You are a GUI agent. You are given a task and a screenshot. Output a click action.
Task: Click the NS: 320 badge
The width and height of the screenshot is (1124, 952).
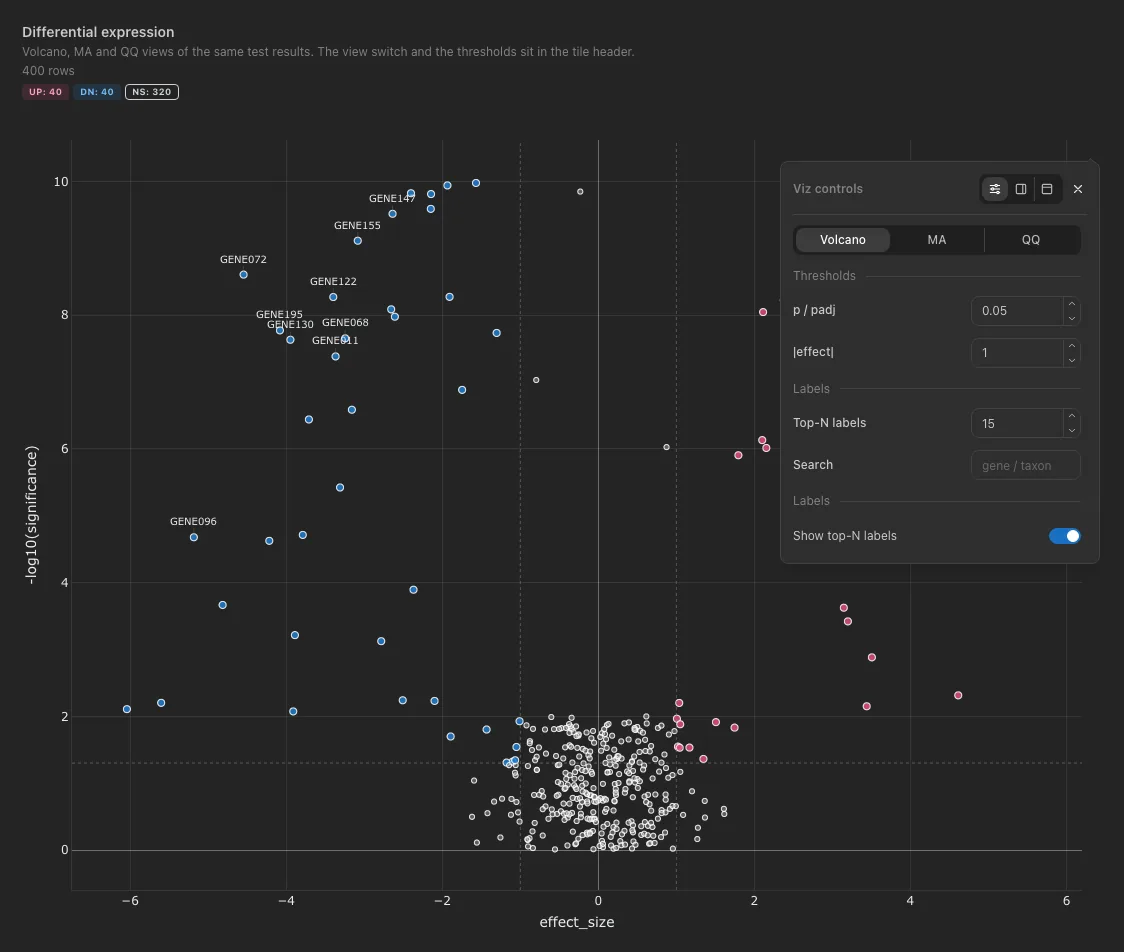pos(152,92)
